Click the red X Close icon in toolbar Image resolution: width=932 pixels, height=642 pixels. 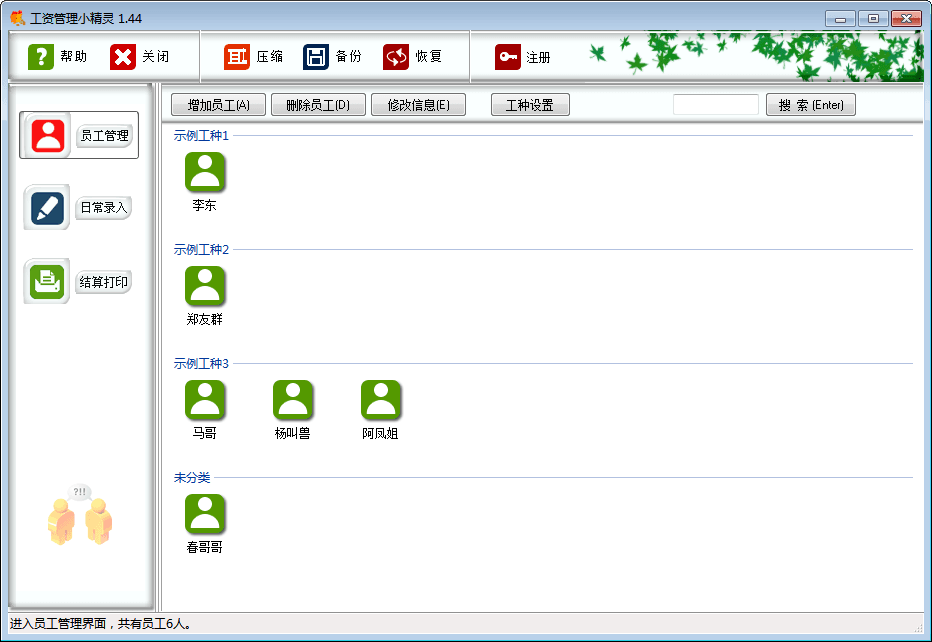[x=122, y=57]
